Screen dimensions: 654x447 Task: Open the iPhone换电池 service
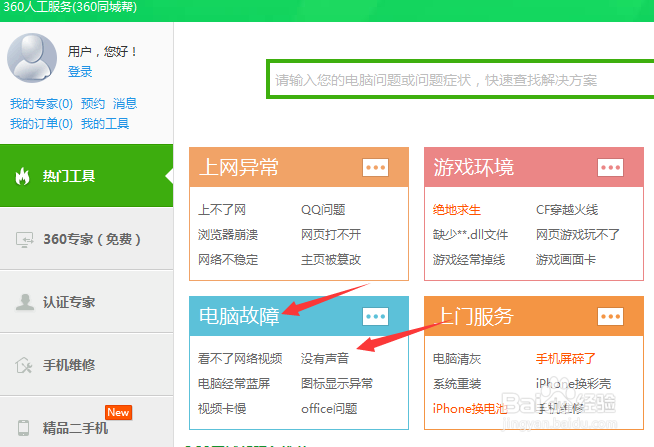[470, 408]
